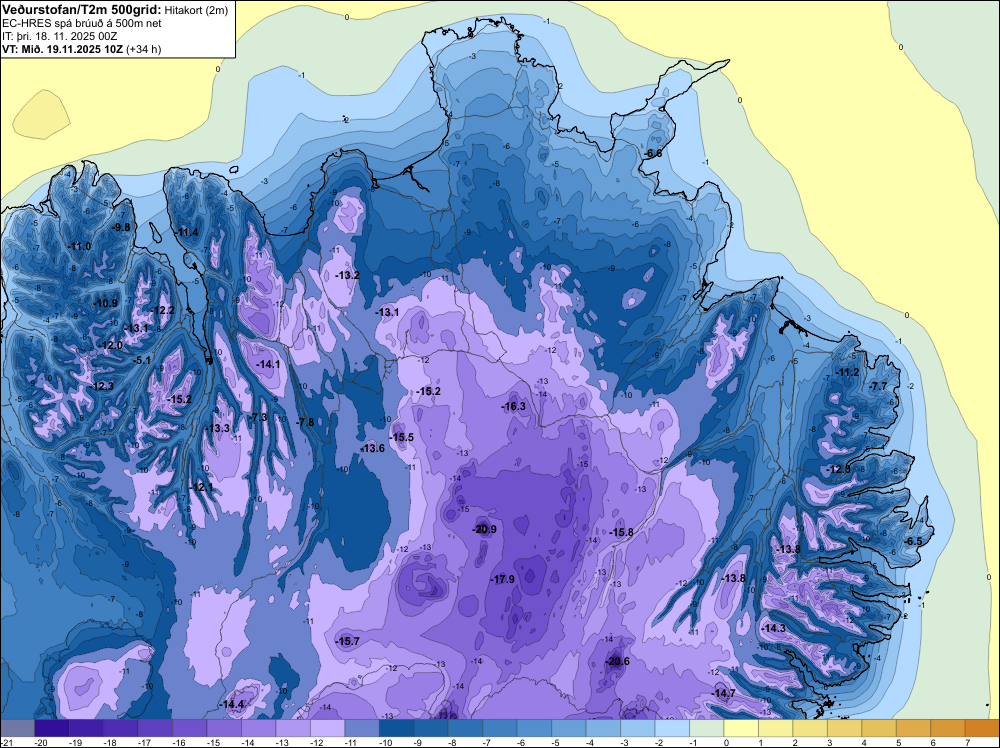Click the -7.7 temperature label

[x=878, y=386]
